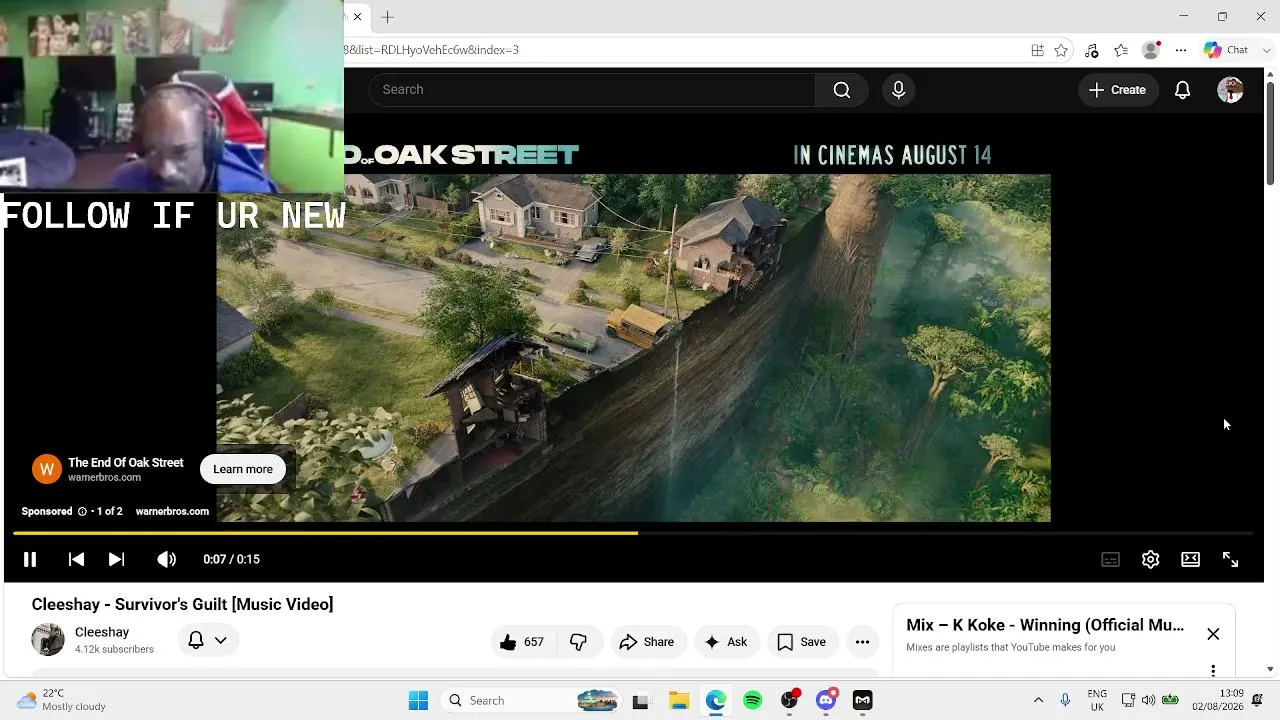Open the Edge browser profile icon

click(1152, 50)
